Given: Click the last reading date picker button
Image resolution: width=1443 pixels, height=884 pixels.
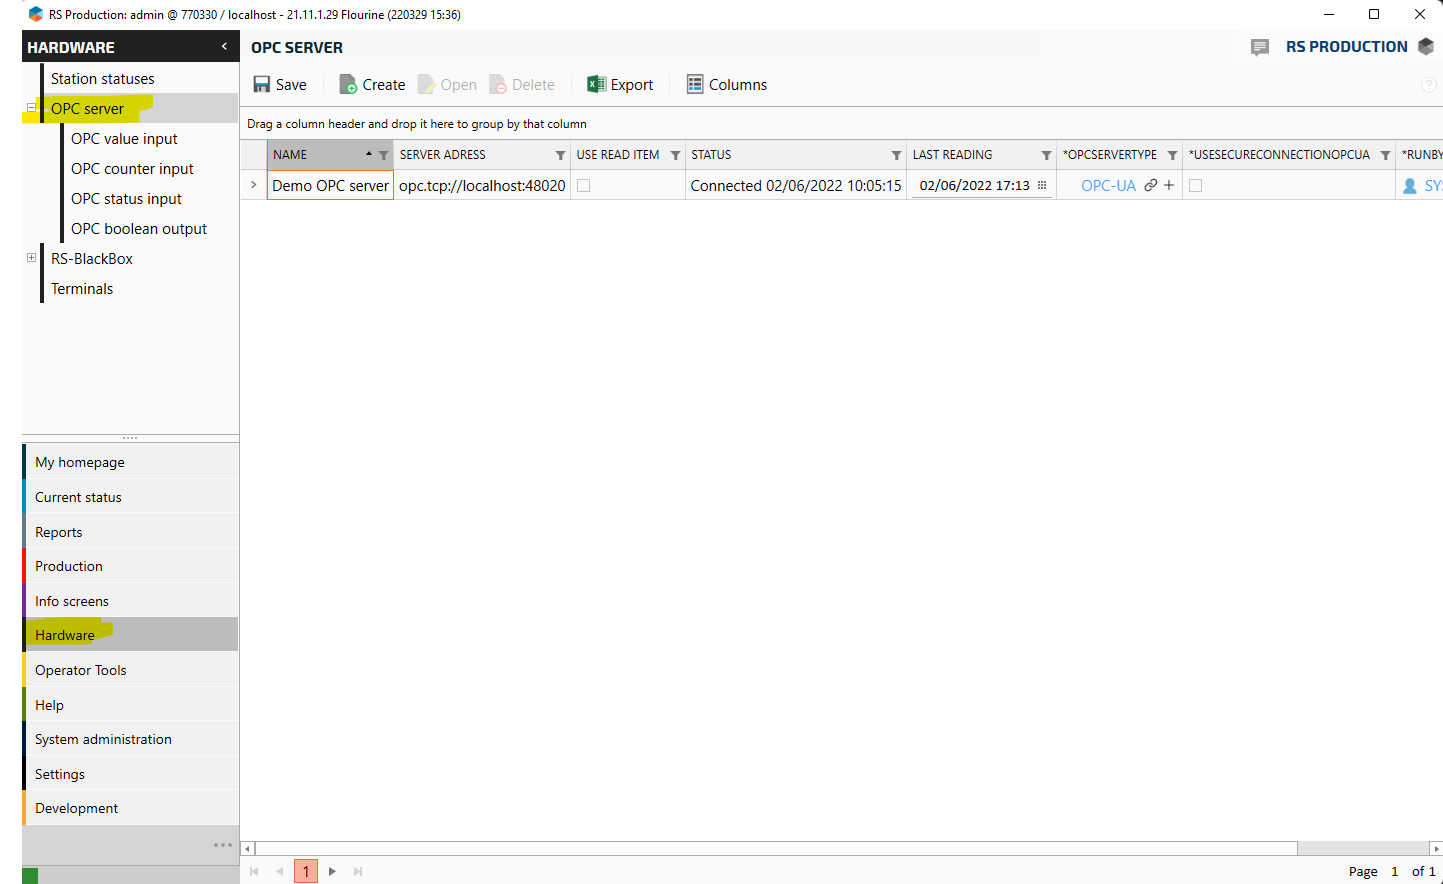Looking at the screenshot, I should [1041, 185].
